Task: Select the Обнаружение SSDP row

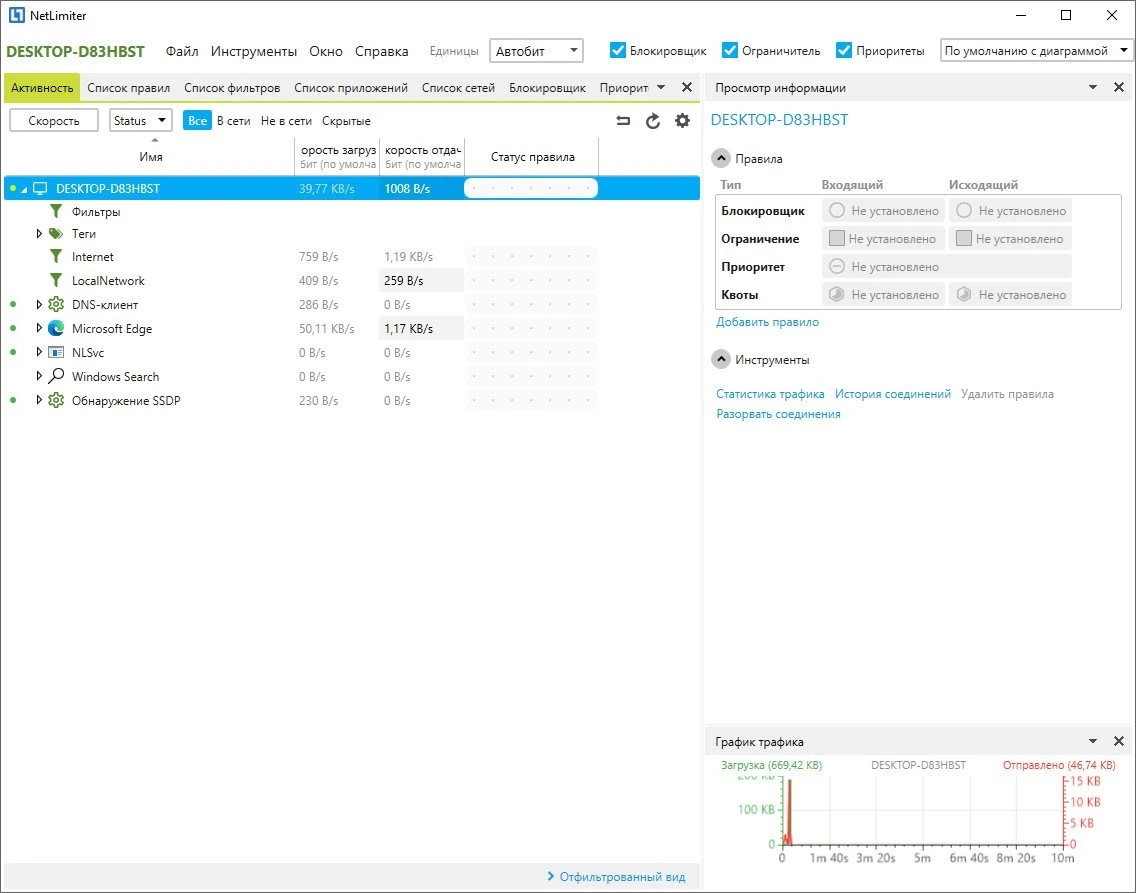Action: click(352, 401)
